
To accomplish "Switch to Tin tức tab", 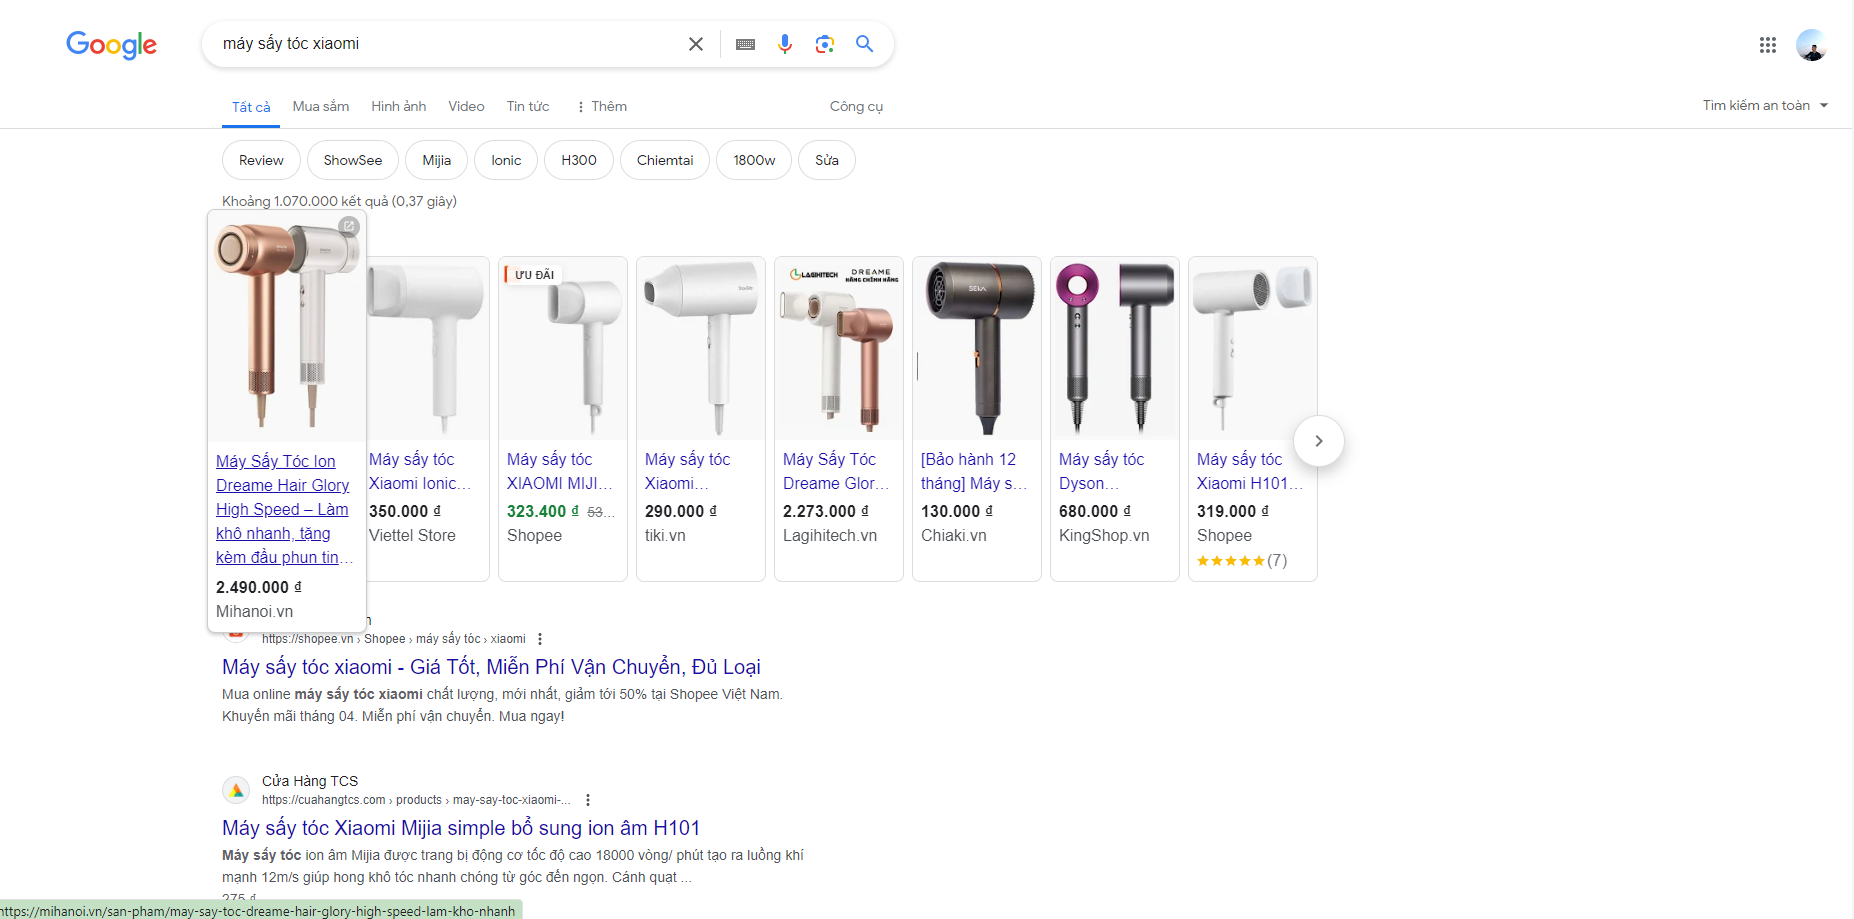I will (x=528, y=106).
